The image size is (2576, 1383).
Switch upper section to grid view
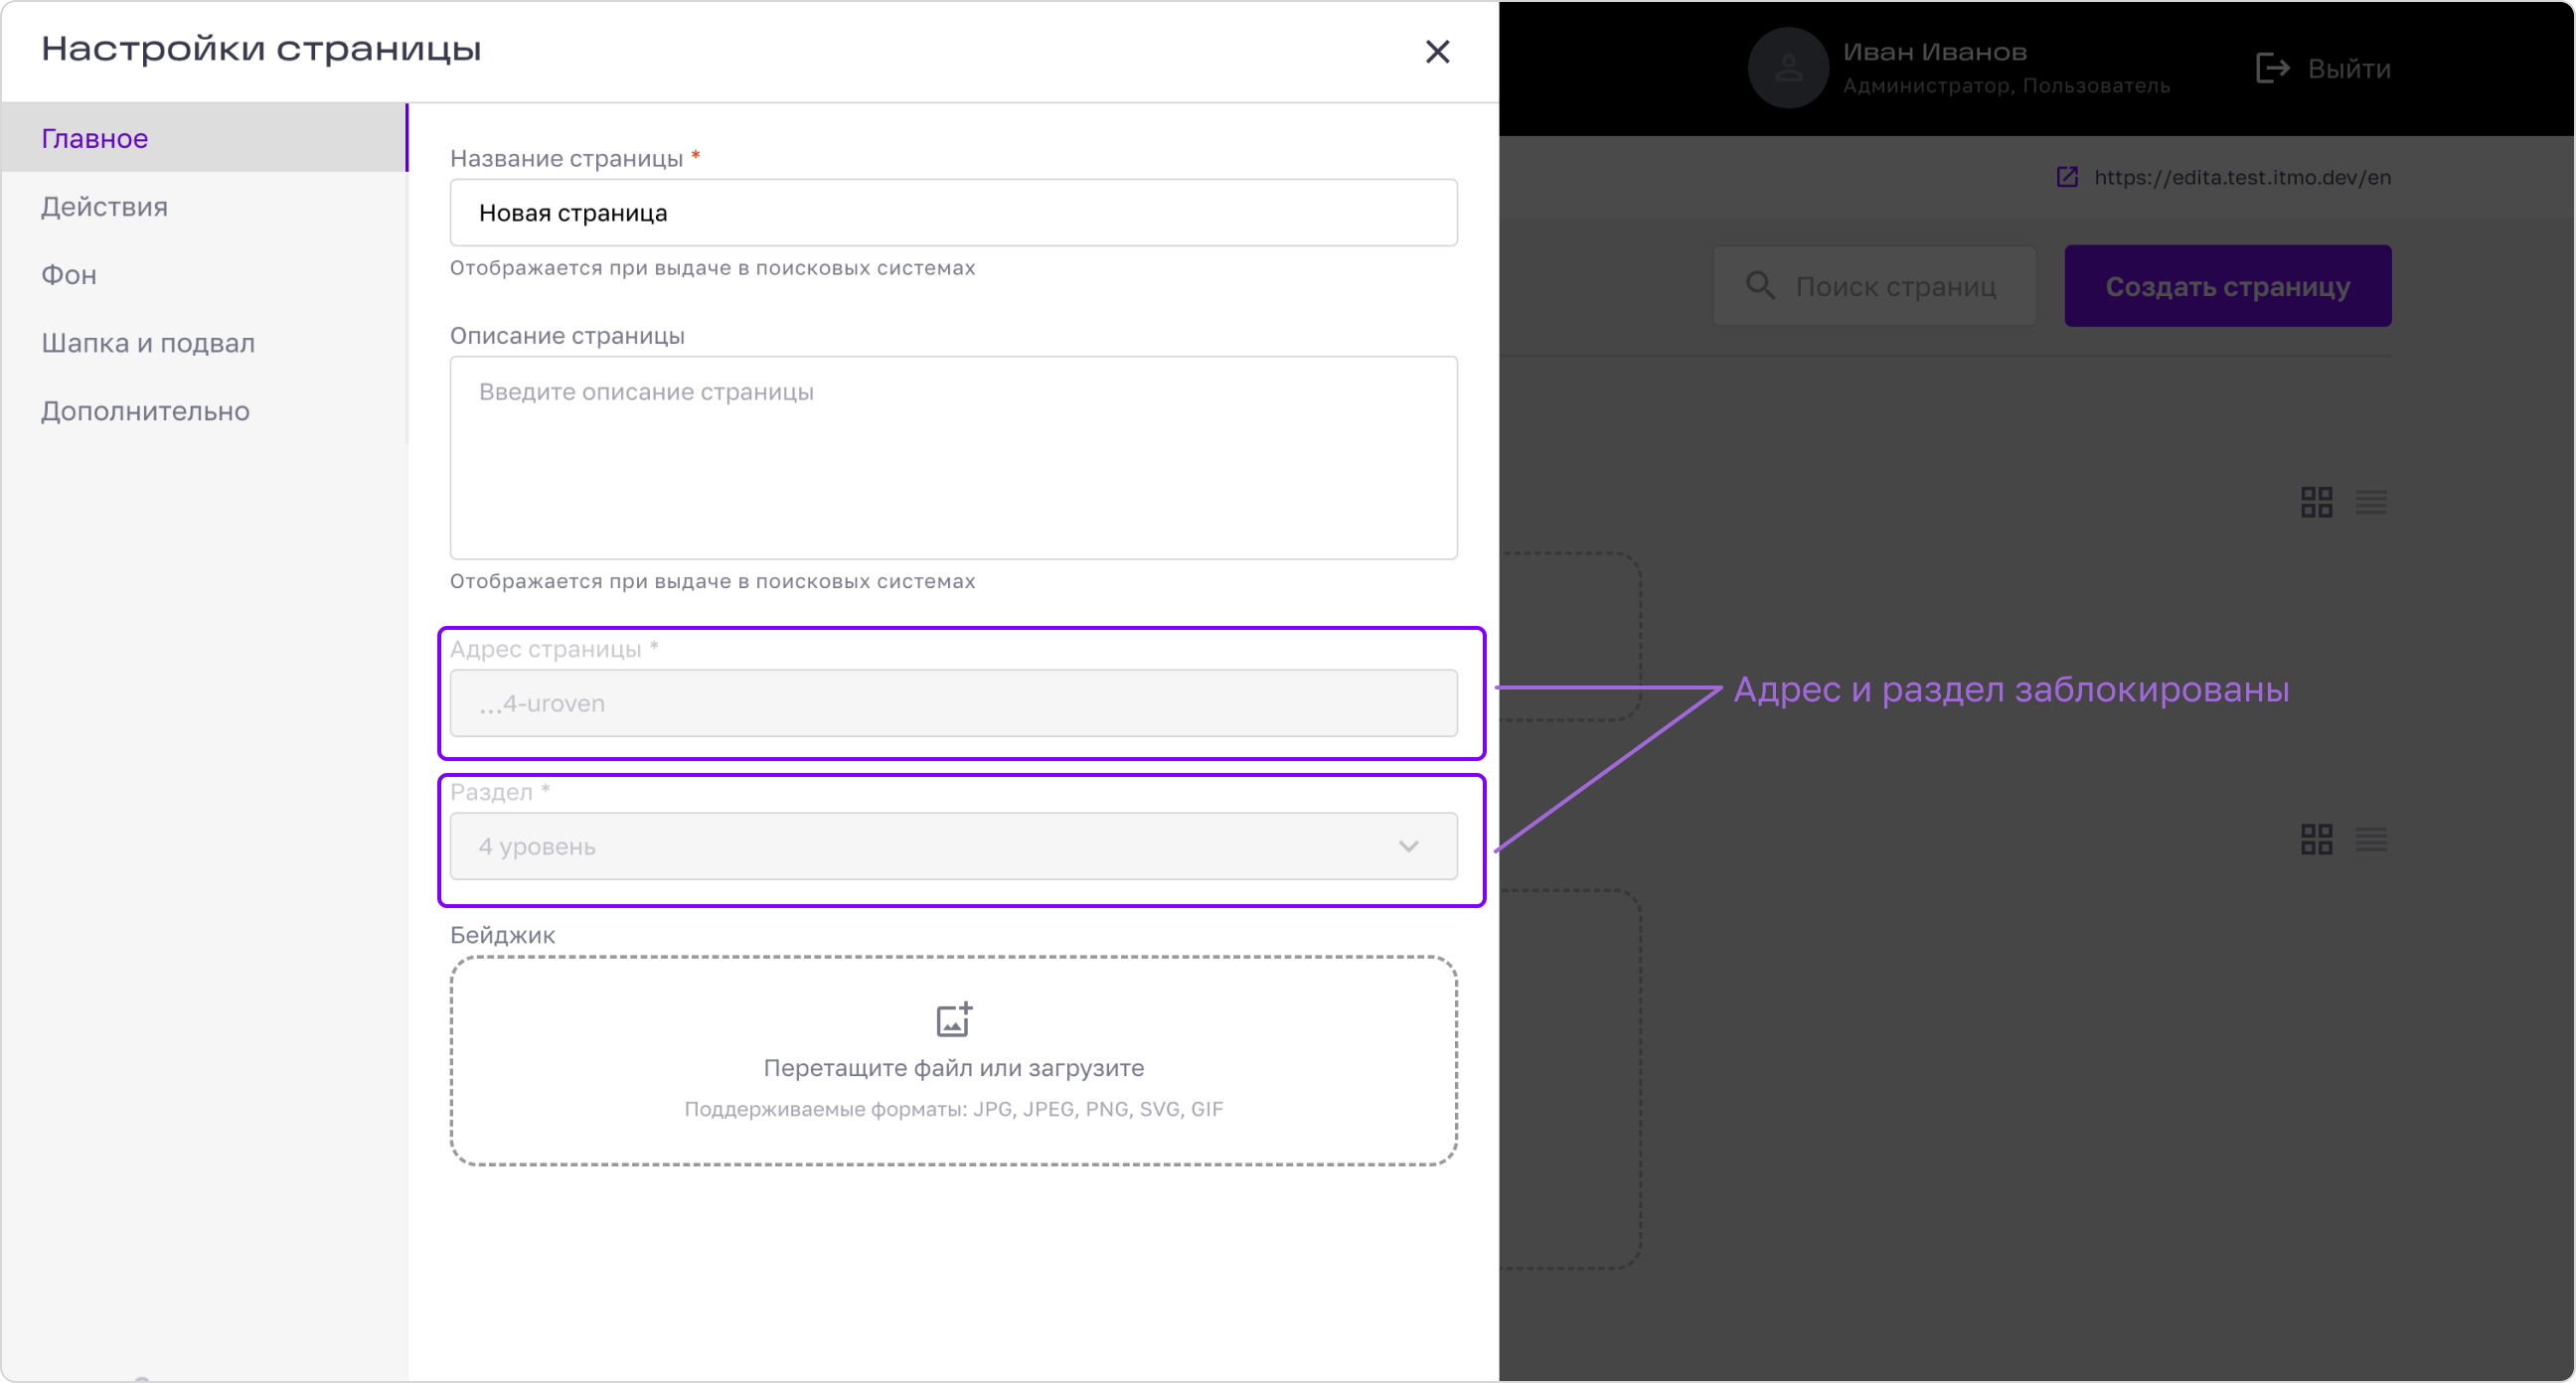(x=2316, y=502)
